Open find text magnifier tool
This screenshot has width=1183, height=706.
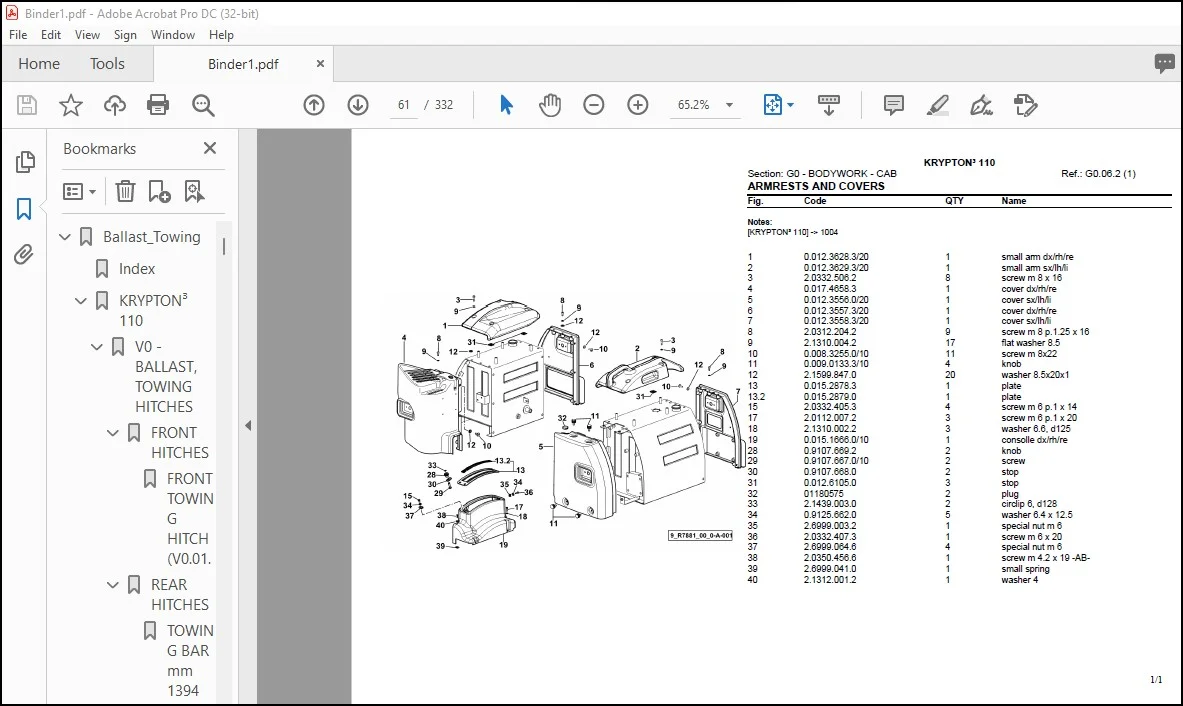203,105
